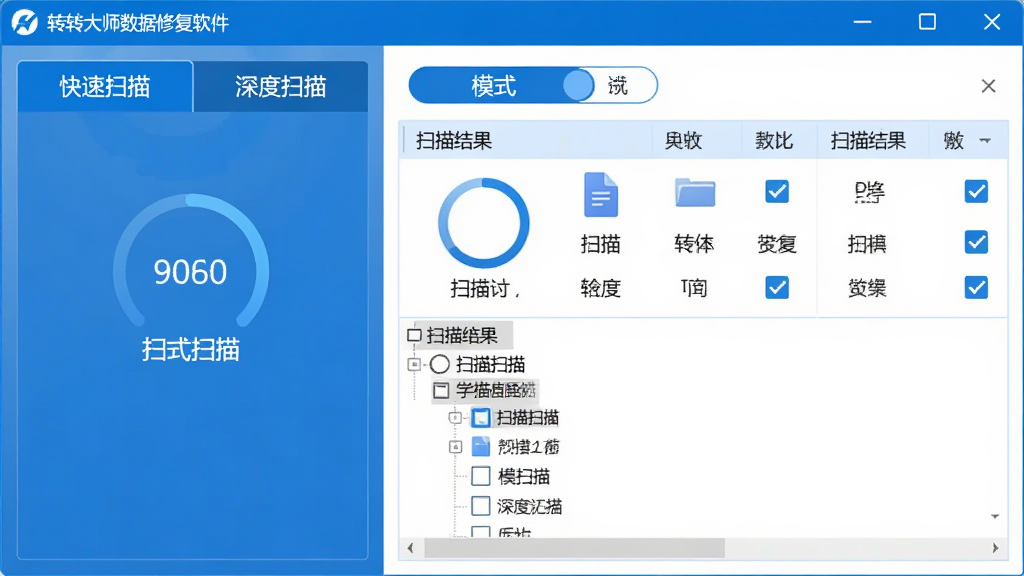The image size is (1024, 576).
Task: Open the dropdown arrow in the table header
Action: (985, 140)
